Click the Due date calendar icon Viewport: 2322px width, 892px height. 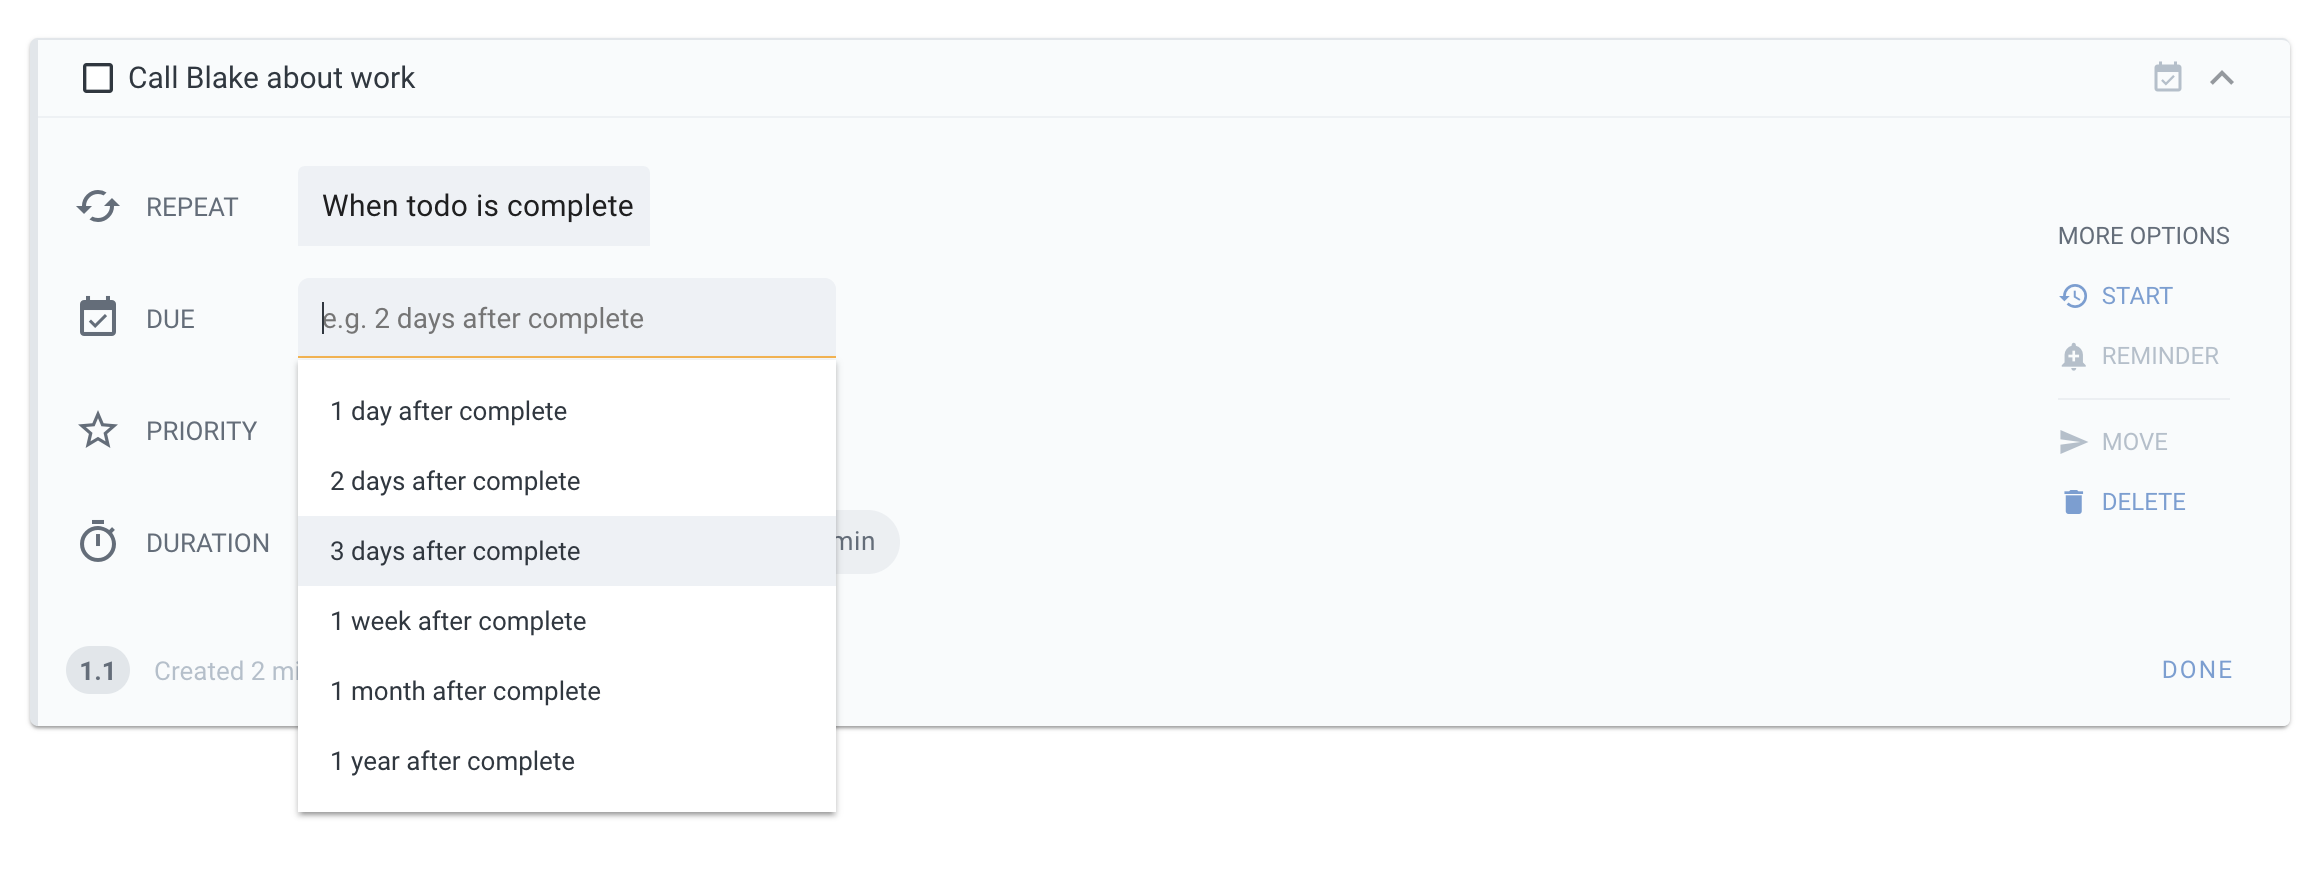(96, 318)
